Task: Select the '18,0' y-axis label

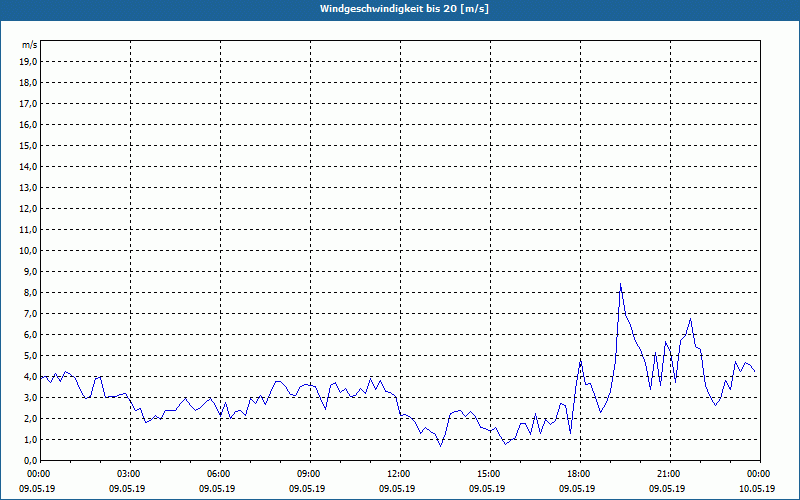Action: click(x=28, y=83)
